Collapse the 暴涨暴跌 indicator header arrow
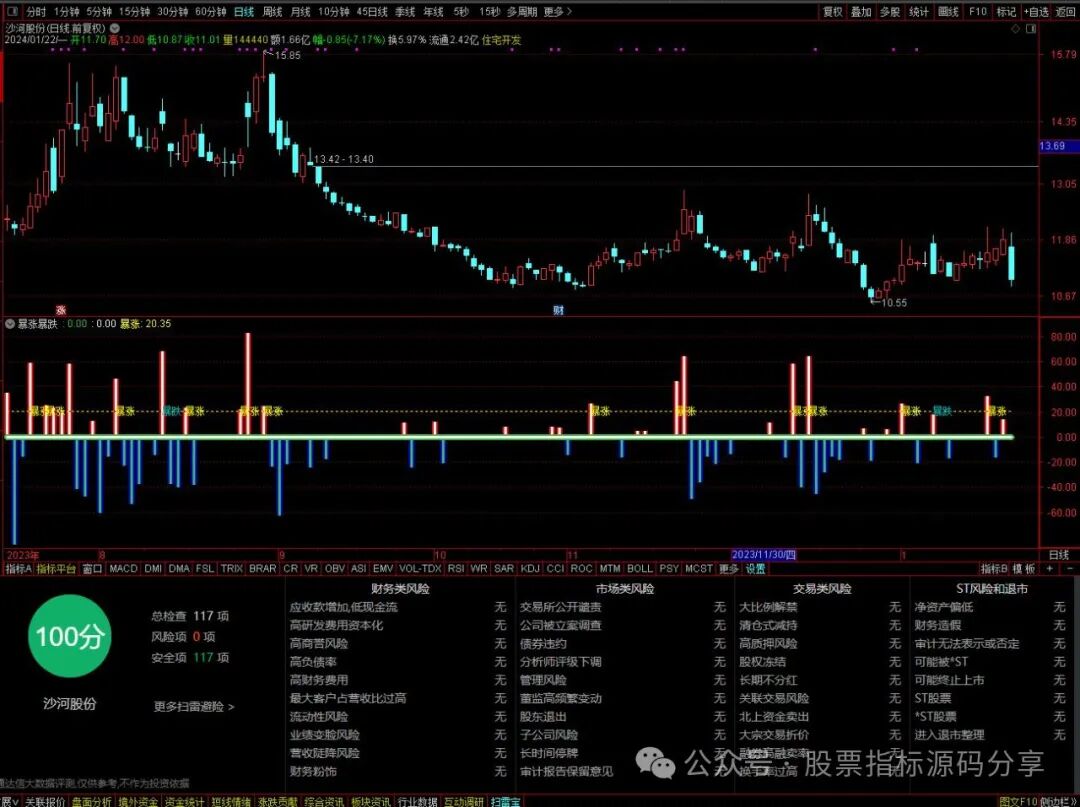Screen dimensions: 1080x807 tap(10, 324)
